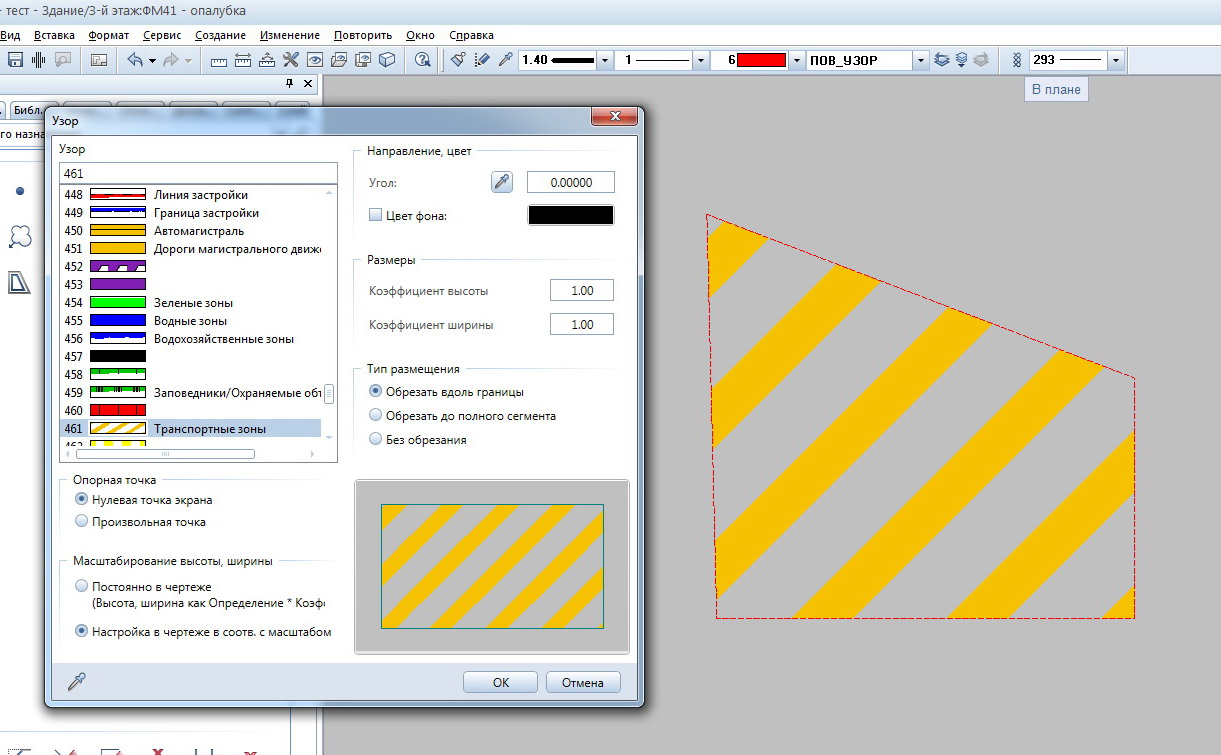Open the Изменение menu
The height and width of the screenshot is (755, 1221).
tap(290, 35)
